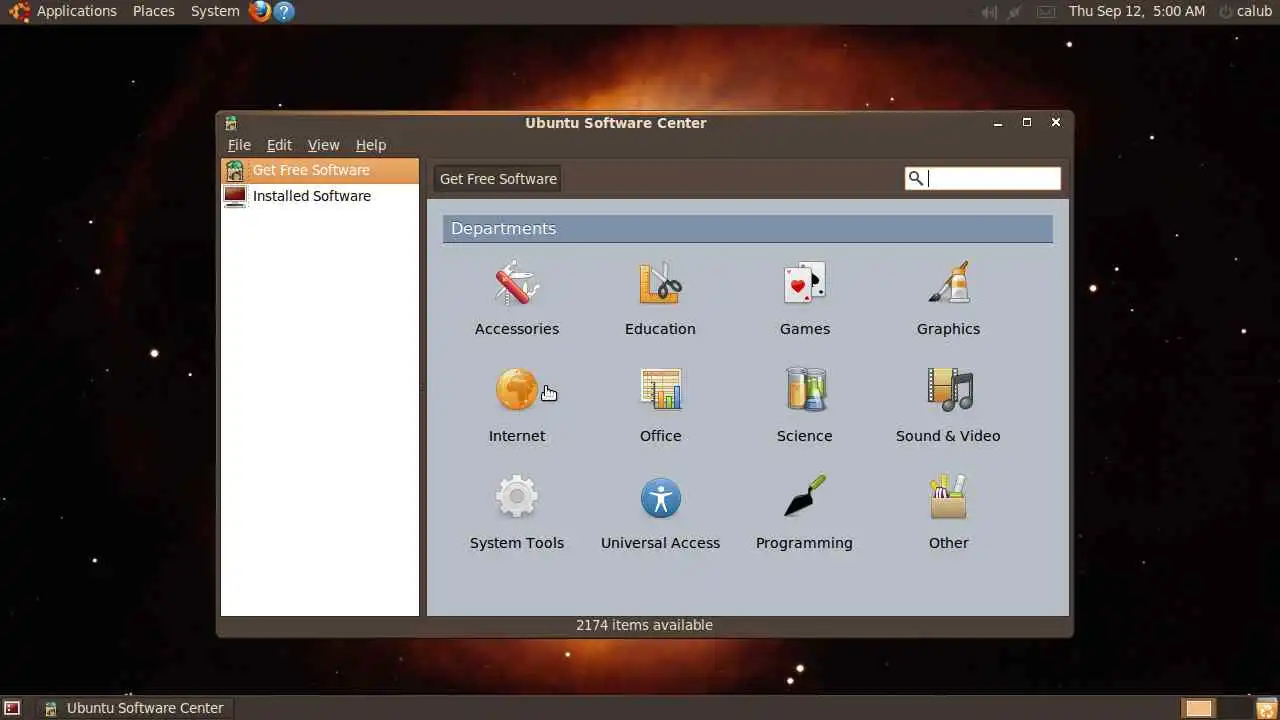1280x720 pixels.
Task: Open the Other department icon
Action: point(949,496)
